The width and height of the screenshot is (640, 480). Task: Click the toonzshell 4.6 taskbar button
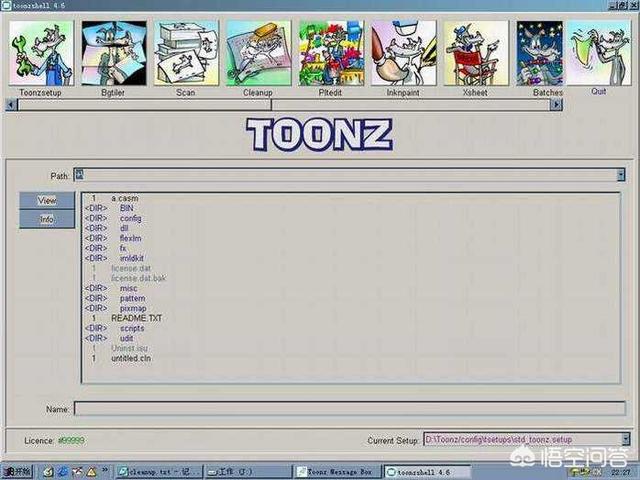427,471
